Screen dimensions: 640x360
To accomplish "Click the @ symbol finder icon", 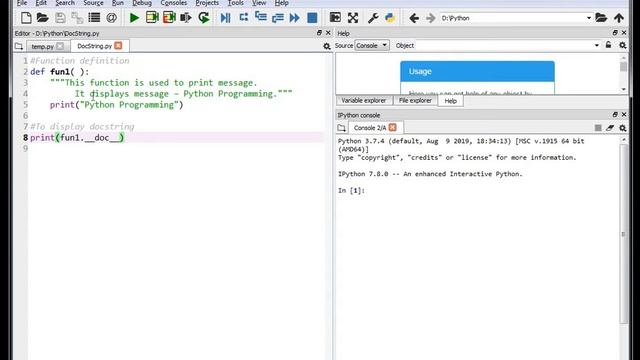I will [111, 18].
